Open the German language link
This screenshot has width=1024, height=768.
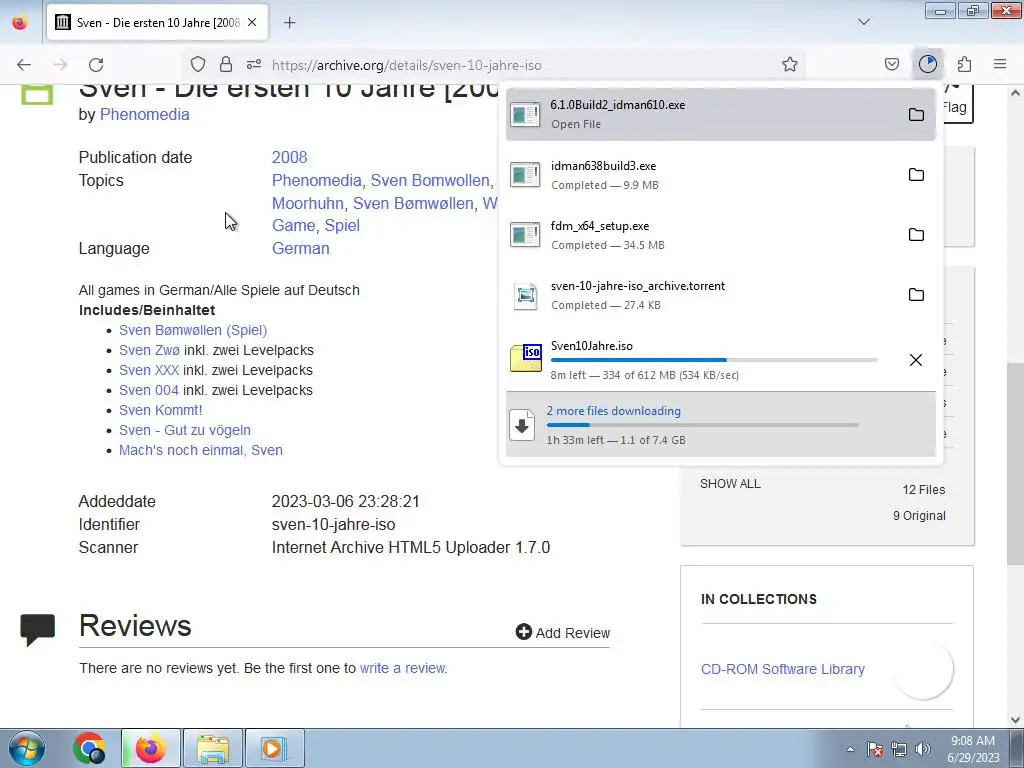[x=300, y=249]
